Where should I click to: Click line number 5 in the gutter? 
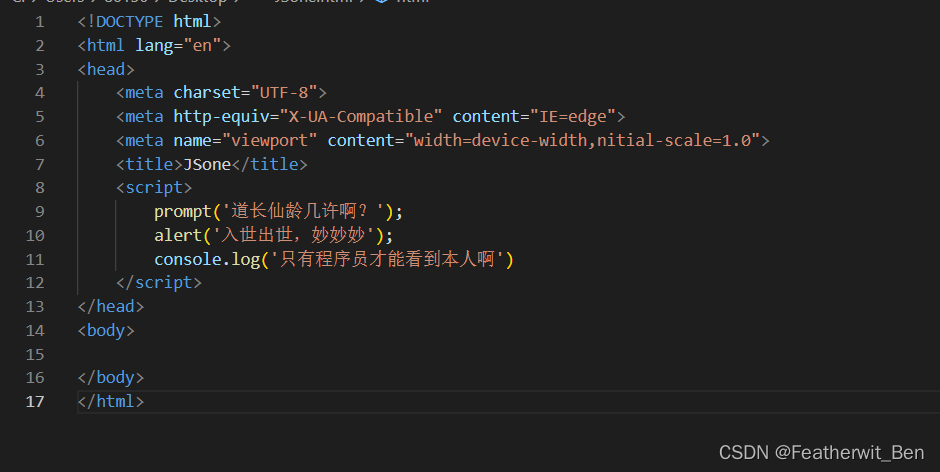[40, 117]
